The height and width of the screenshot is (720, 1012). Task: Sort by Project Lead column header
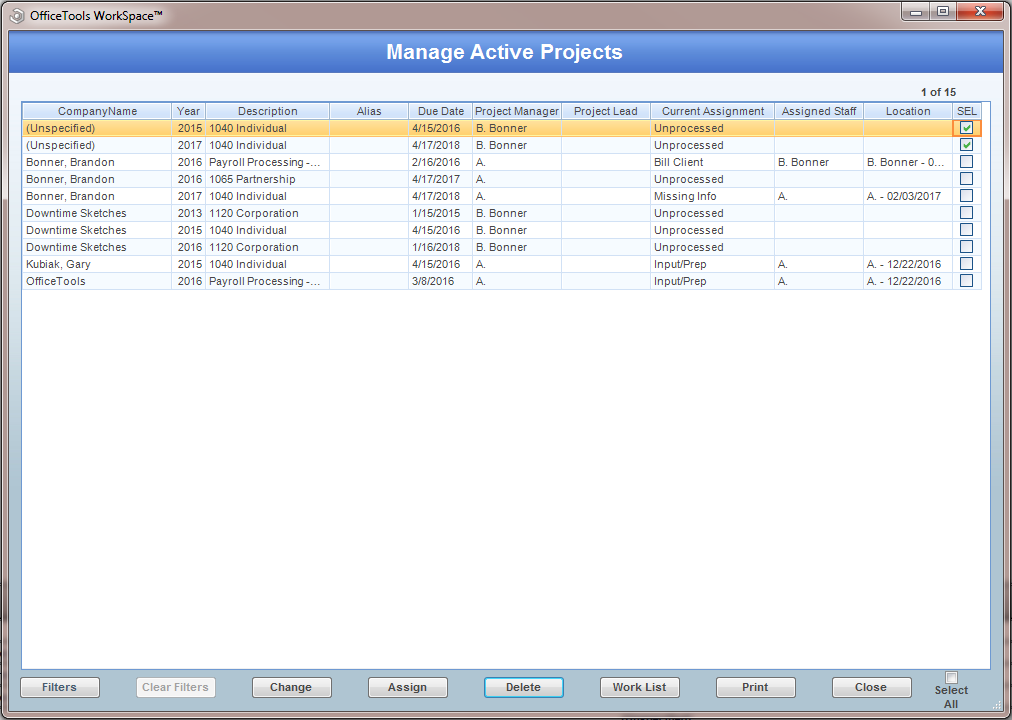605,111
